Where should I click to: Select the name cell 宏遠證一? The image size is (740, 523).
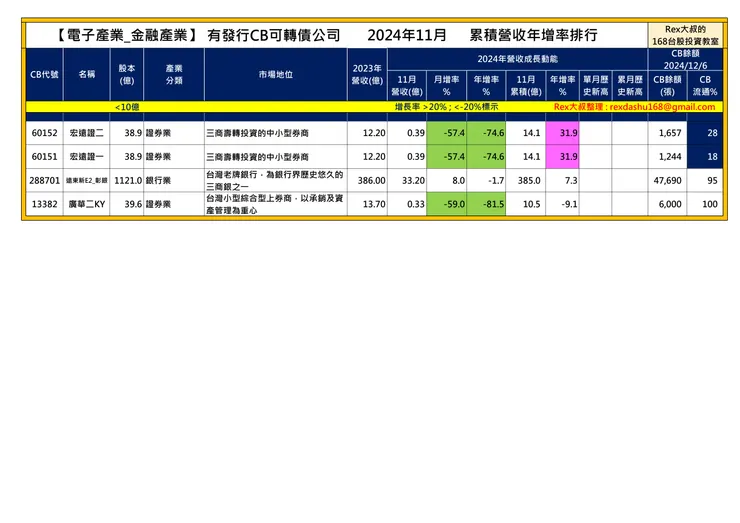[86, 157]
